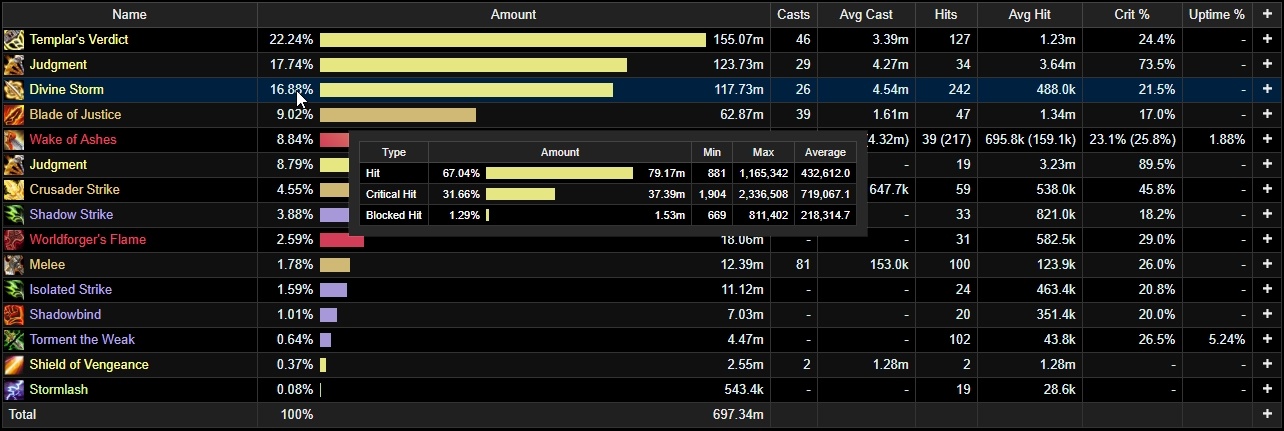Image resolution: width=1284 pixels, height=431 pixels.
Task: Expand all rows using header plus
Action: click(1267, 15)
